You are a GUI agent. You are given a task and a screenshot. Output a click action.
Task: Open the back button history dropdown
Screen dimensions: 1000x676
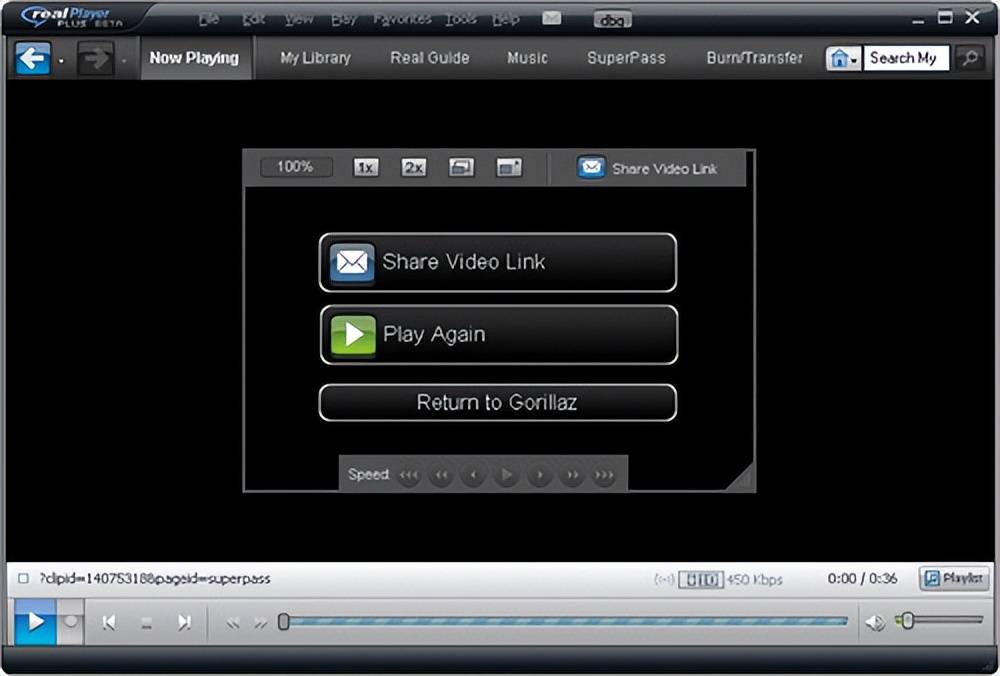tap(61, 61)
